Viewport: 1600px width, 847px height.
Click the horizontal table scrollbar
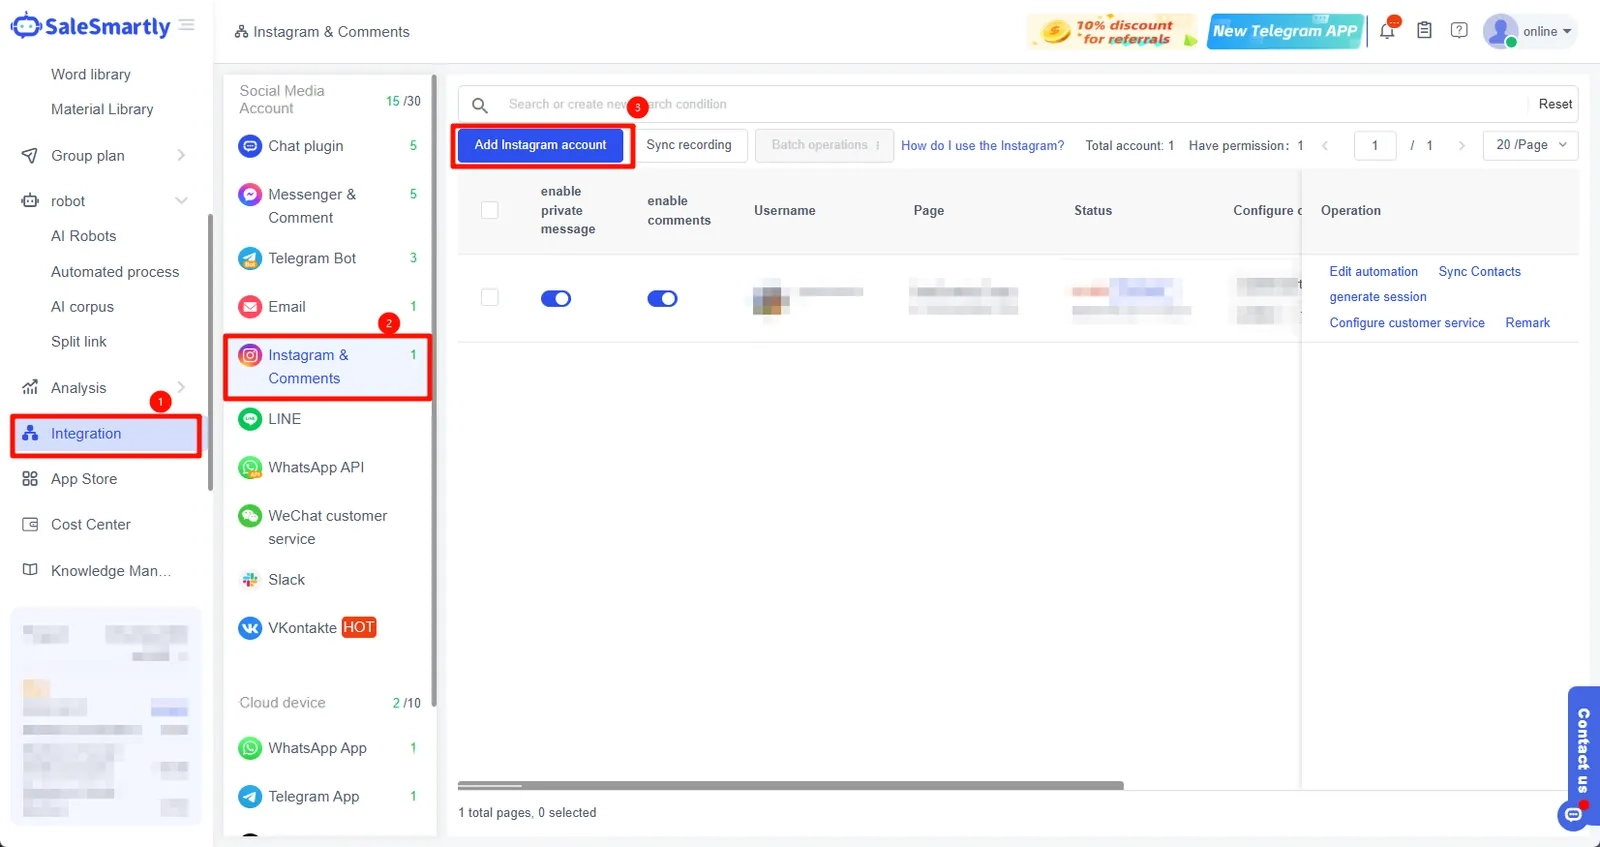point(790,786)
